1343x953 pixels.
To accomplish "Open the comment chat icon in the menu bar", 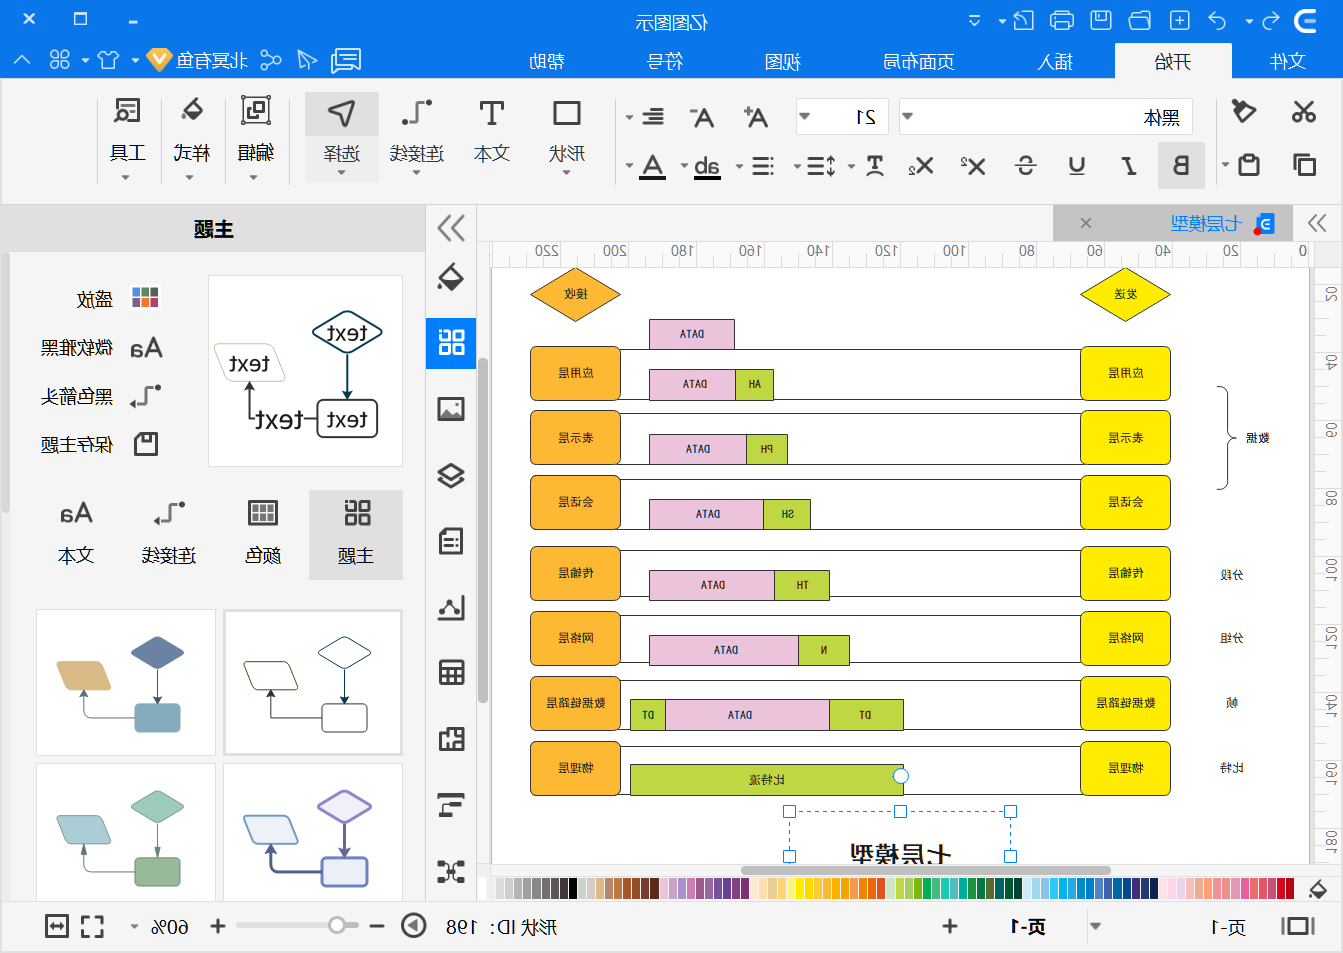I will point(346,61).
